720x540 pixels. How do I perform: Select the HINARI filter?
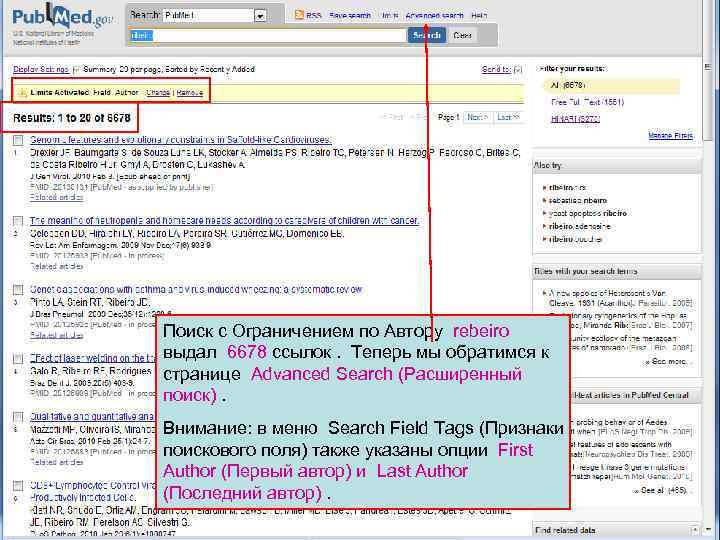(575, 119)
